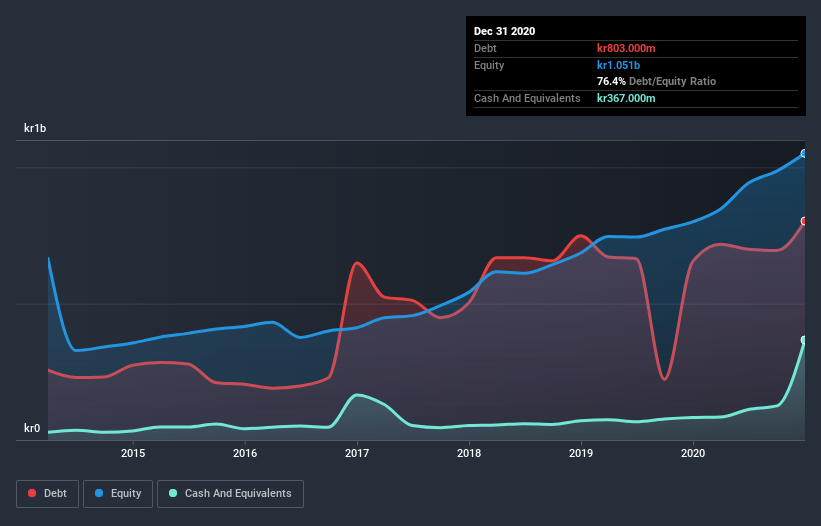Image resolution: width=821 pixels, height=526 pixels.
Task: Click the 2020 x-axis label
Action: pyautogui.click(x=693, y=453)
